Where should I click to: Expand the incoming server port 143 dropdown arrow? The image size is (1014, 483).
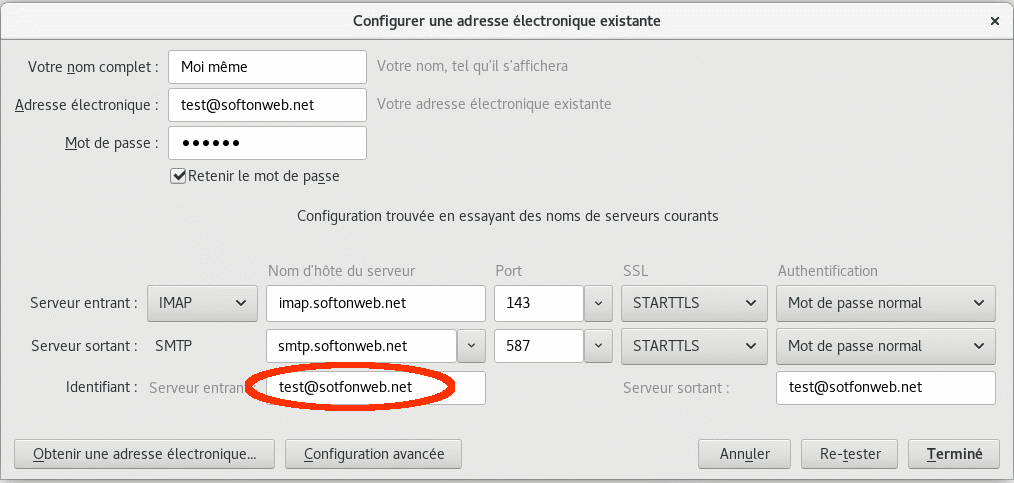point(598,302)
